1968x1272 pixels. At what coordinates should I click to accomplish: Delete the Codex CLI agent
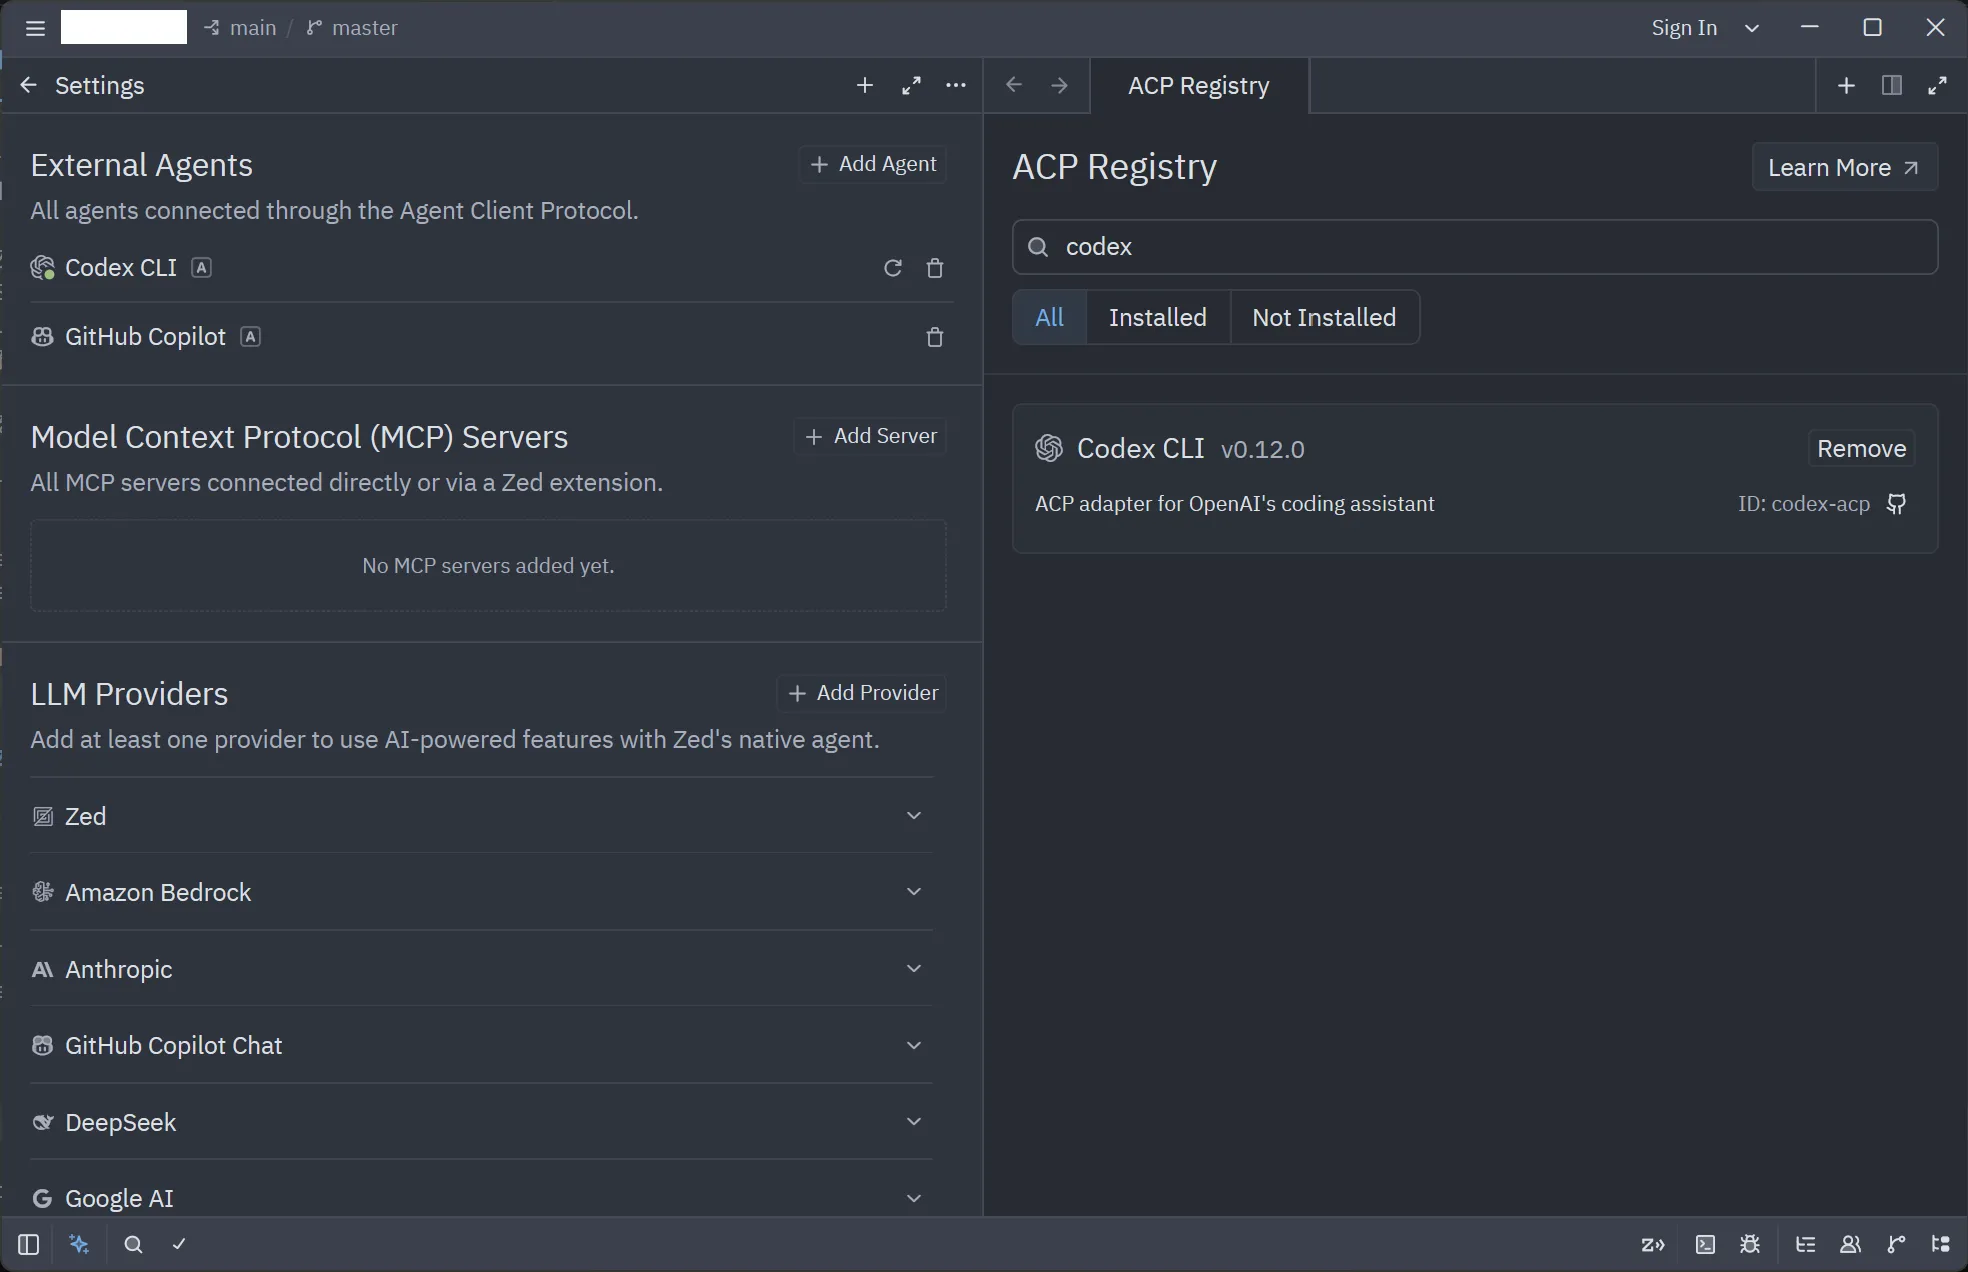(935, 268)
